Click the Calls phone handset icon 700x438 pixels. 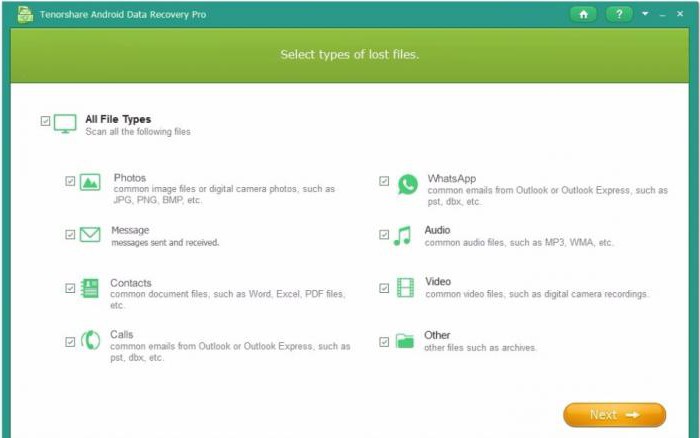(90, 341)
